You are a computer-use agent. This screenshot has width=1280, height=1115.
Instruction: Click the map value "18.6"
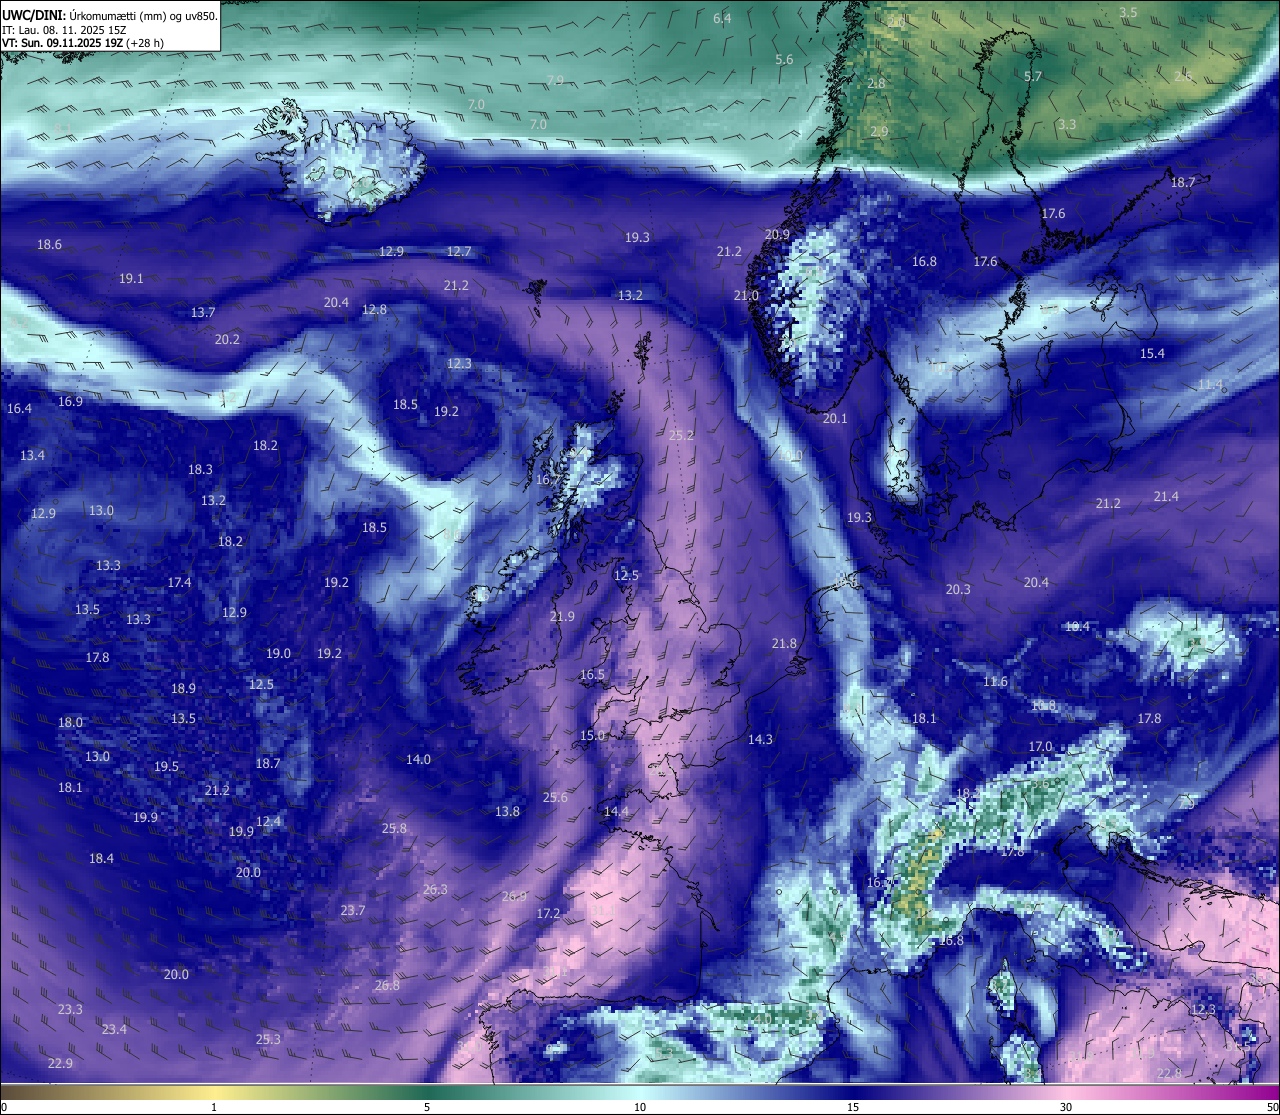(49, 244)
